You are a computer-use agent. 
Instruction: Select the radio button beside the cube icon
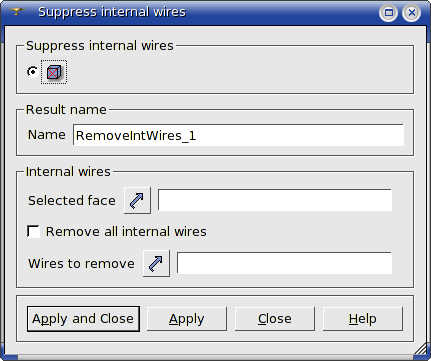32,72
